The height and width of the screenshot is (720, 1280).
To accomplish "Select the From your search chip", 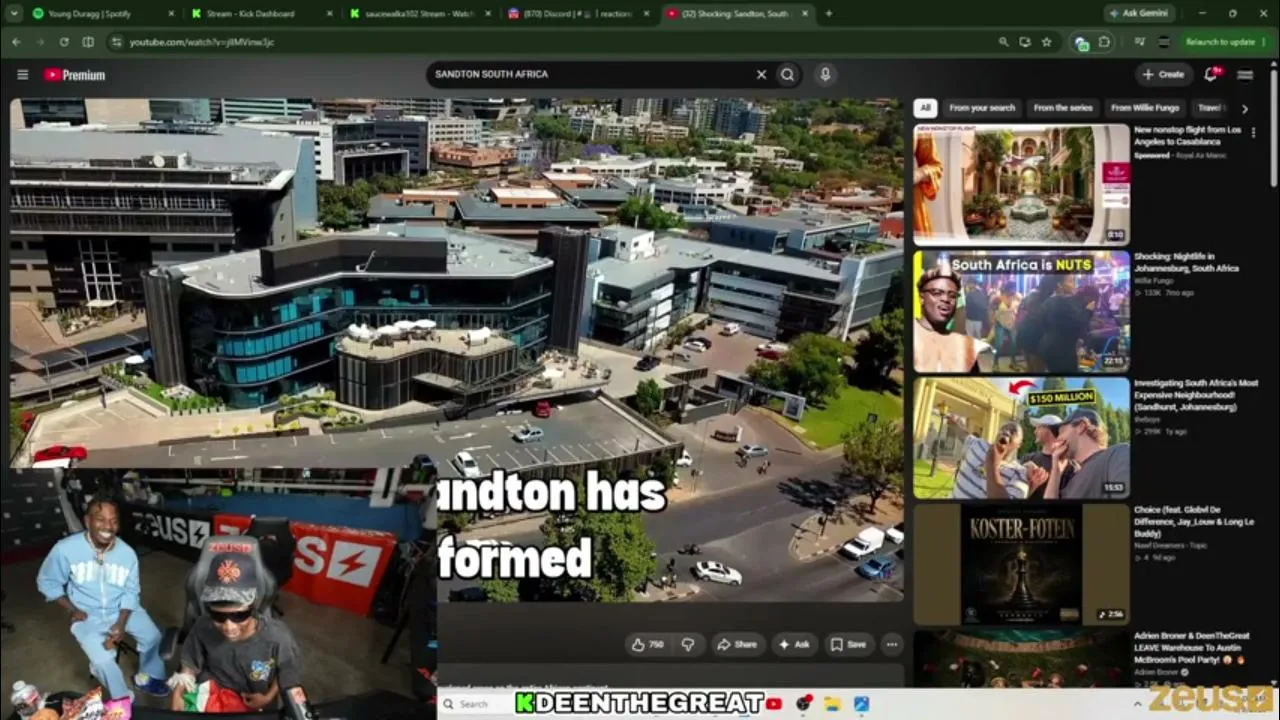I will [x=982, y=108].
